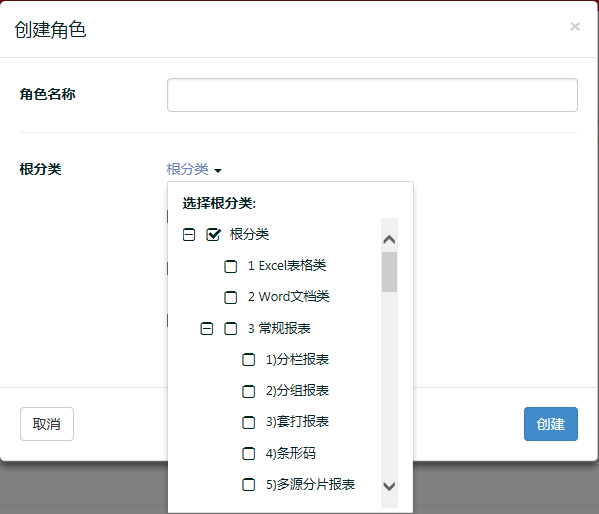Click the 创建 button
The image size is (599, 514).
[x=550, y=424]
